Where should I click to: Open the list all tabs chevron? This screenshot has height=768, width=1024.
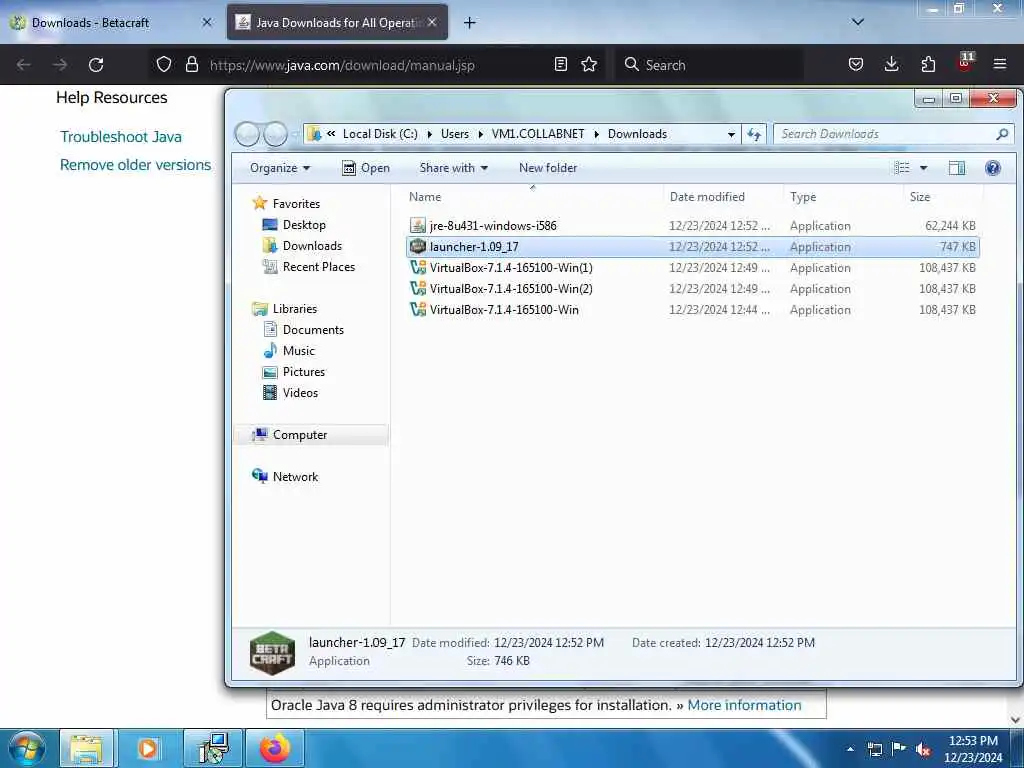pyautogui.click(x=858, y=22)
